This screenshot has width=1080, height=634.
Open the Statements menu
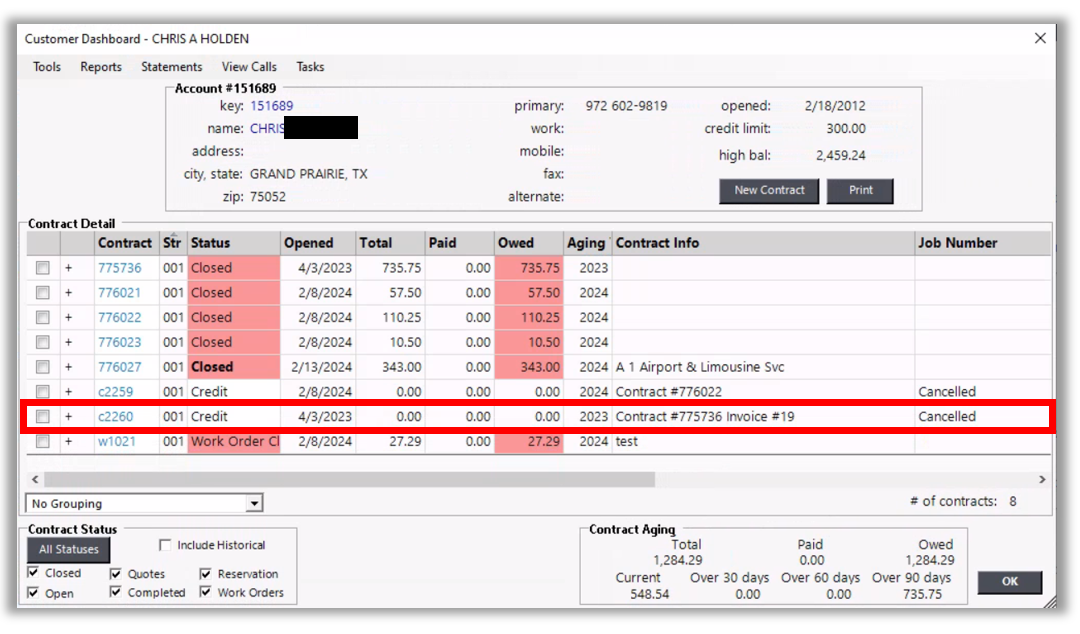[171, 67]
